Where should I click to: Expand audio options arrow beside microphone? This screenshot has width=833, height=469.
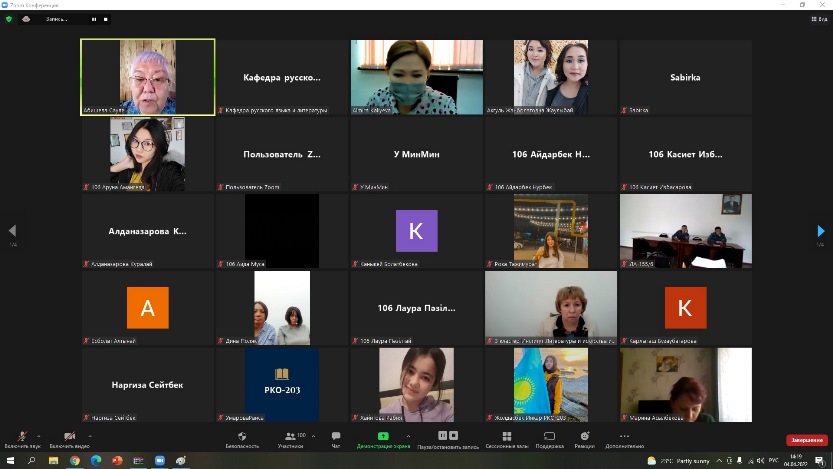[x=40, y=434]
